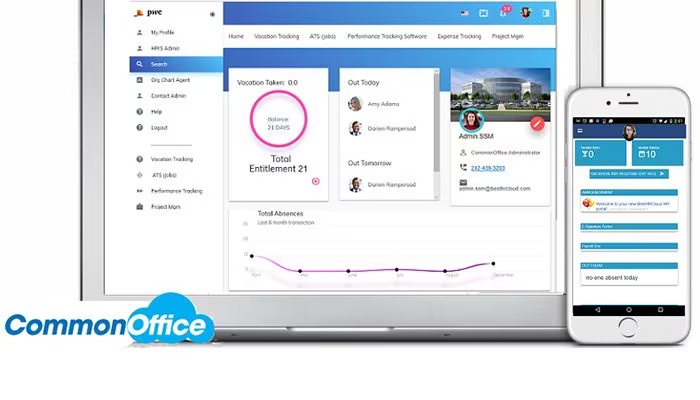700x400 pixels.
Task: Click the Amy Adams avatar in Out Today
Action: 355,104
